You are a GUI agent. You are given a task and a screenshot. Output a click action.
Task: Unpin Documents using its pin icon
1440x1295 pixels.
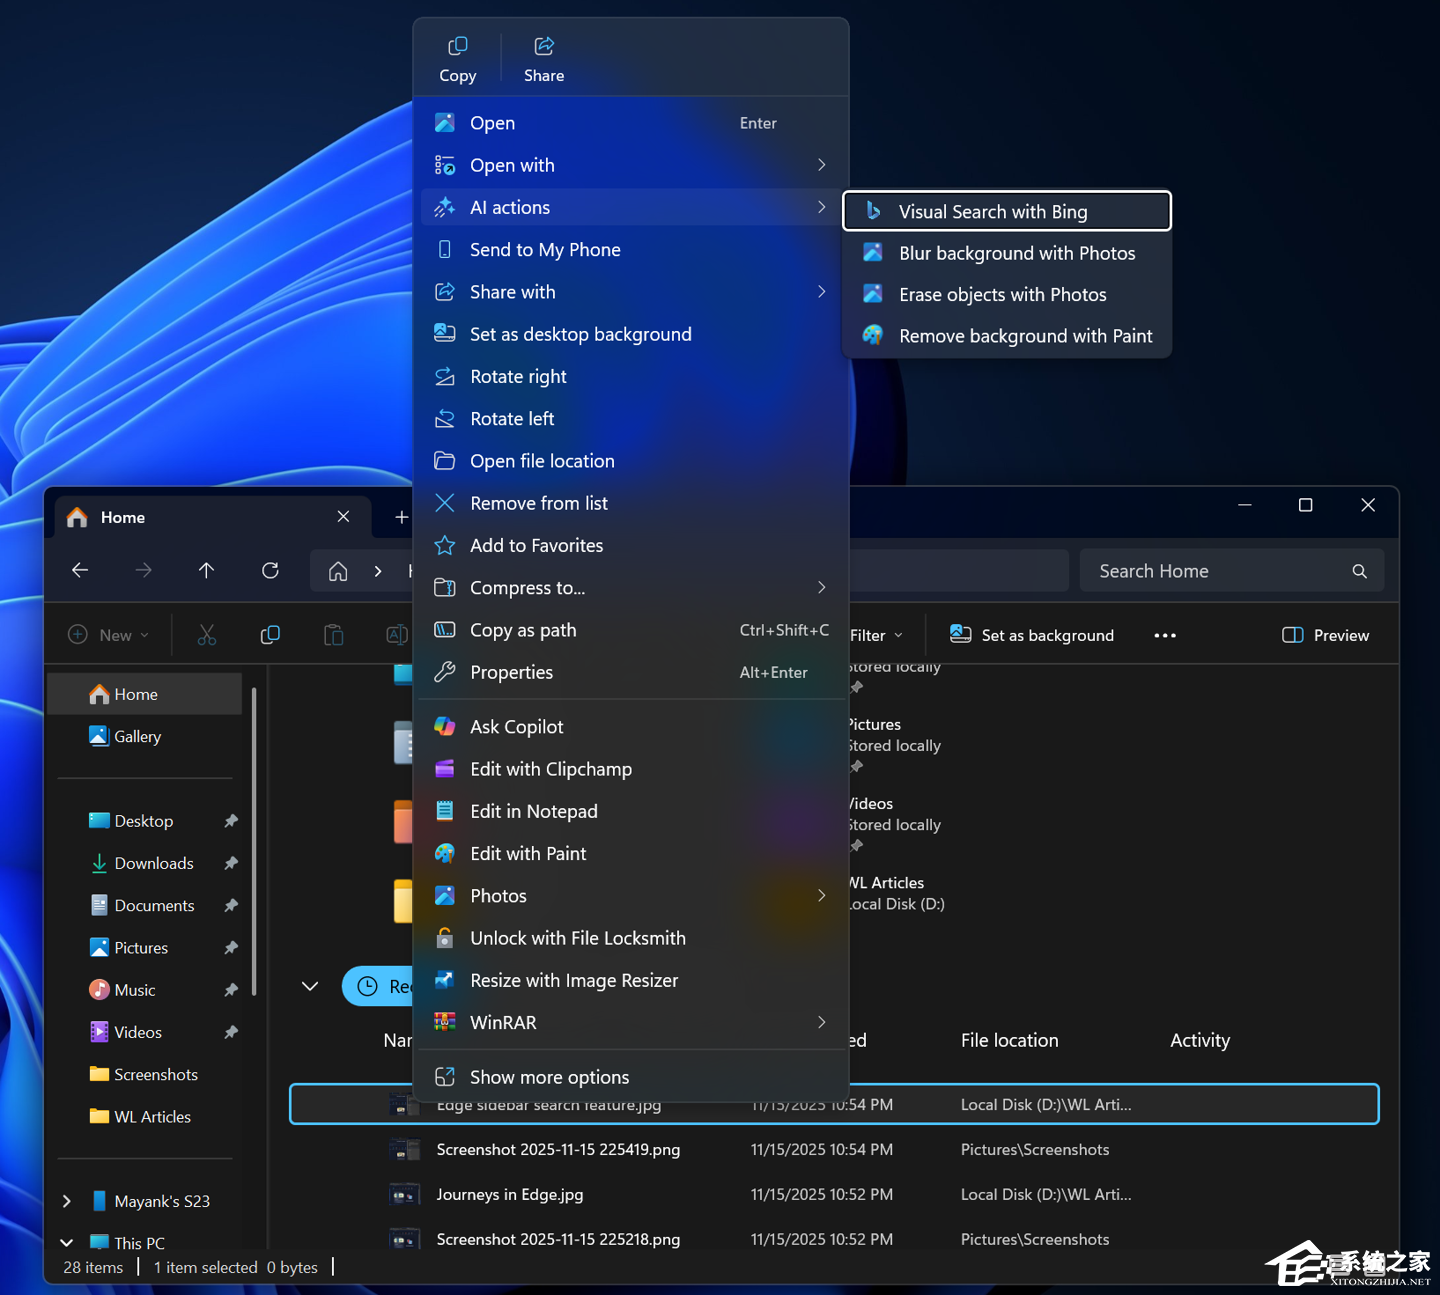pyautogui.click(x=231, y=906)
